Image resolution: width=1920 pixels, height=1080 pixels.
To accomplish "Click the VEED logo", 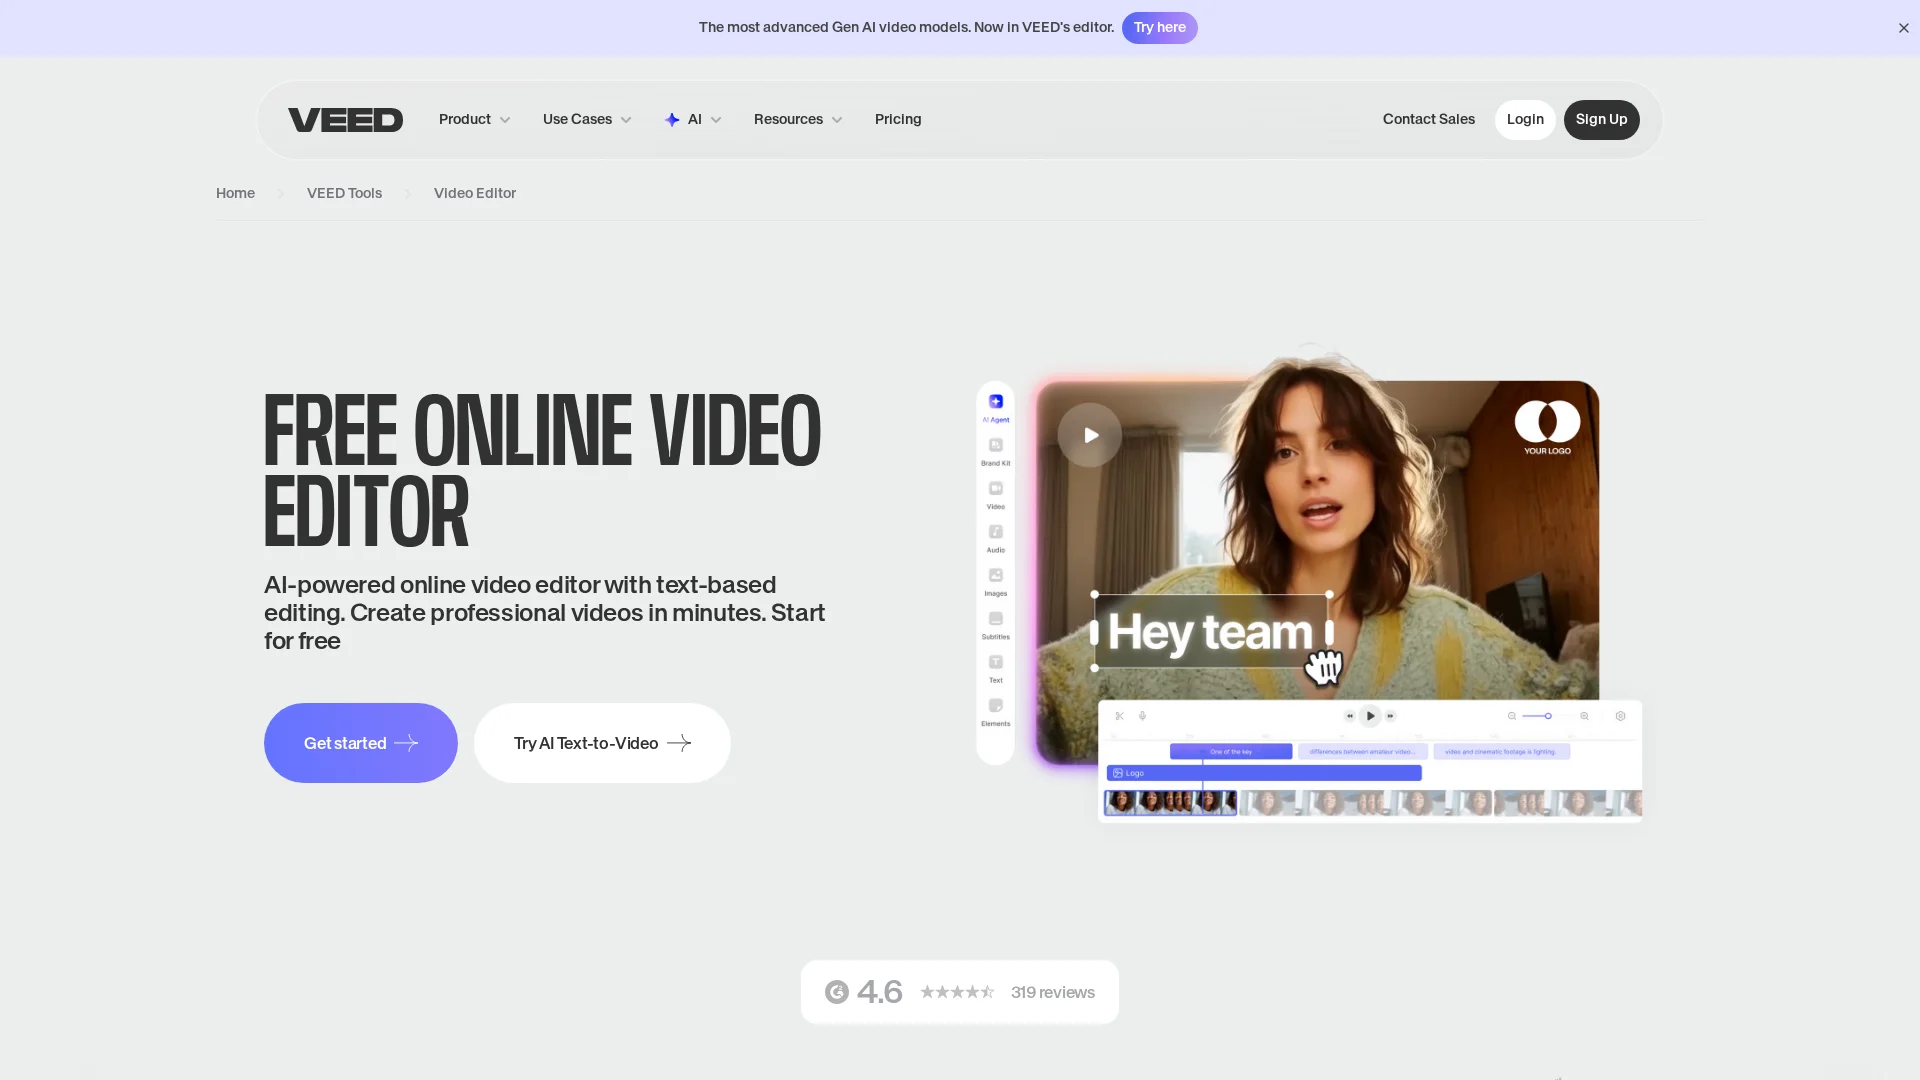I will (x=345, y=120).
